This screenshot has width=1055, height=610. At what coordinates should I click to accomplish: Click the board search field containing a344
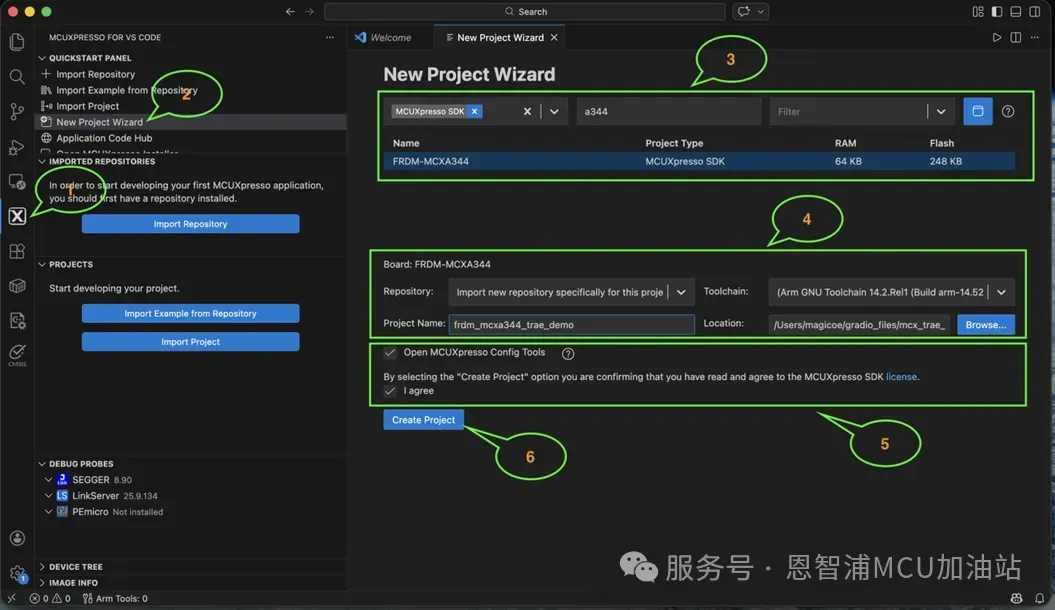669,112
